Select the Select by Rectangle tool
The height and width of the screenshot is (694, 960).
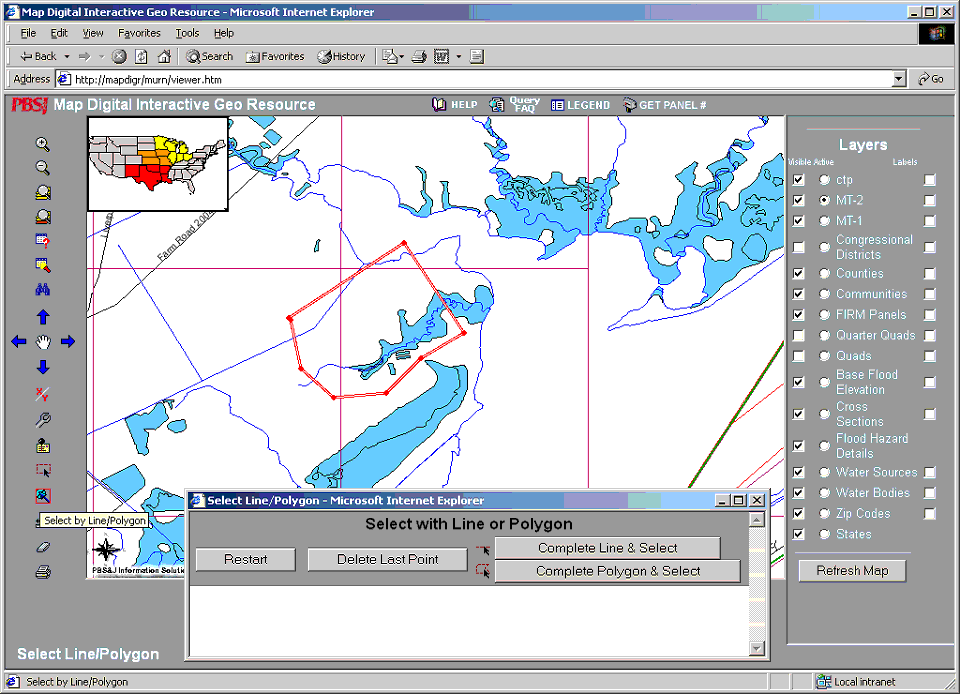coord(43,470)
